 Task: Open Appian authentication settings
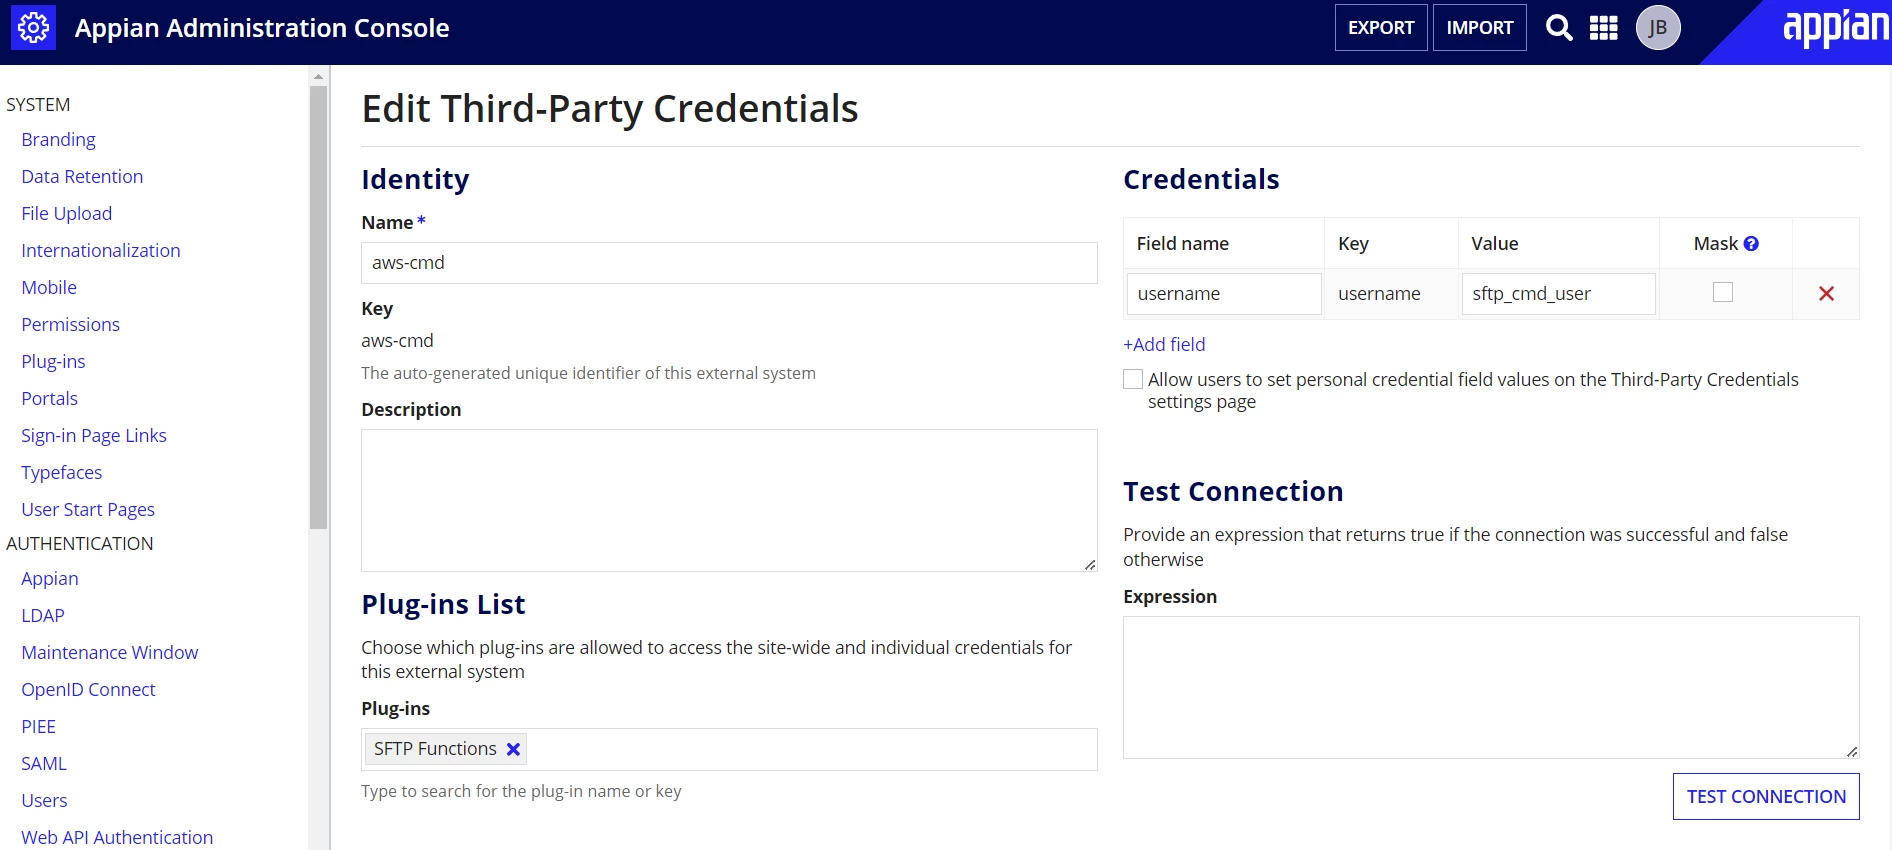click(50, 579)
